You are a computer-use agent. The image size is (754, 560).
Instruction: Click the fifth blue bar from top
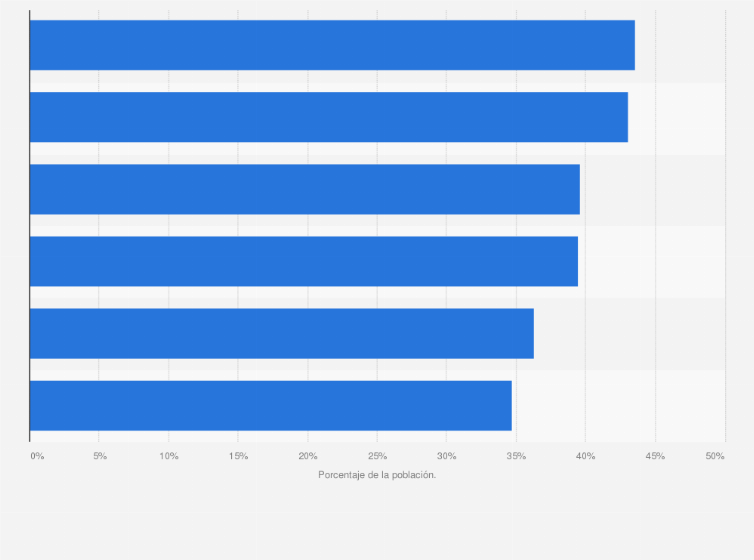(x=281, y=333)
